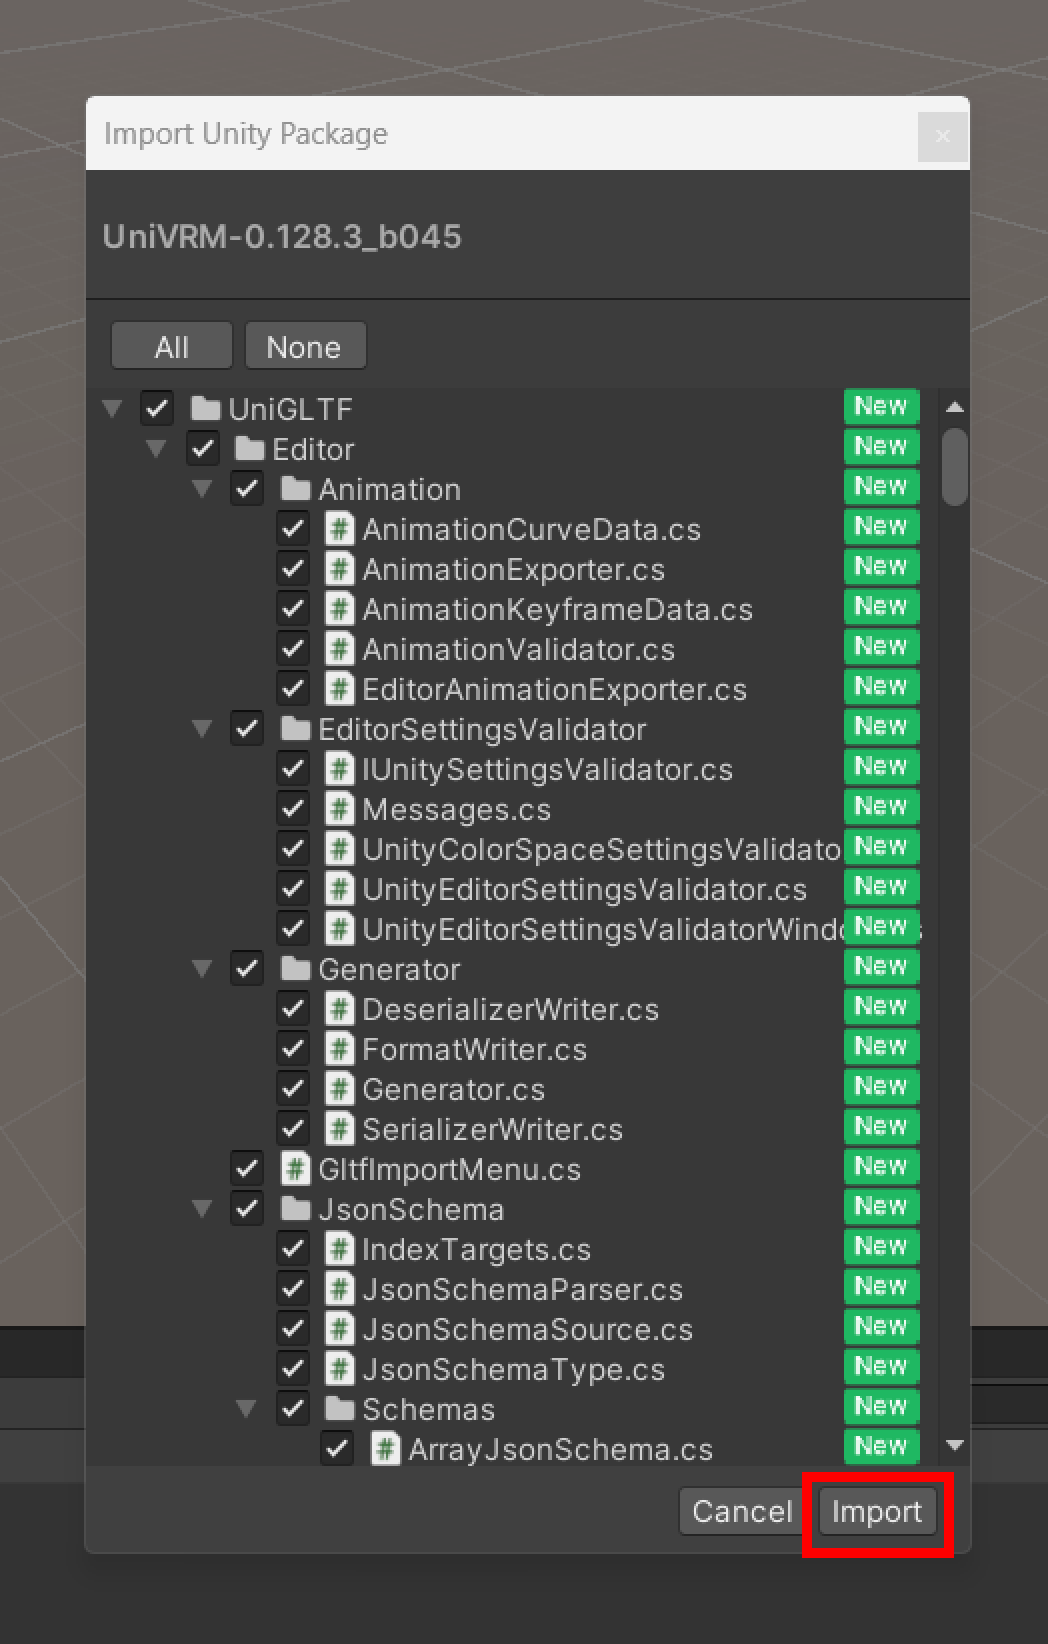
Task: Uncheck the Animation folder checkbox
Action: [247, 488]
